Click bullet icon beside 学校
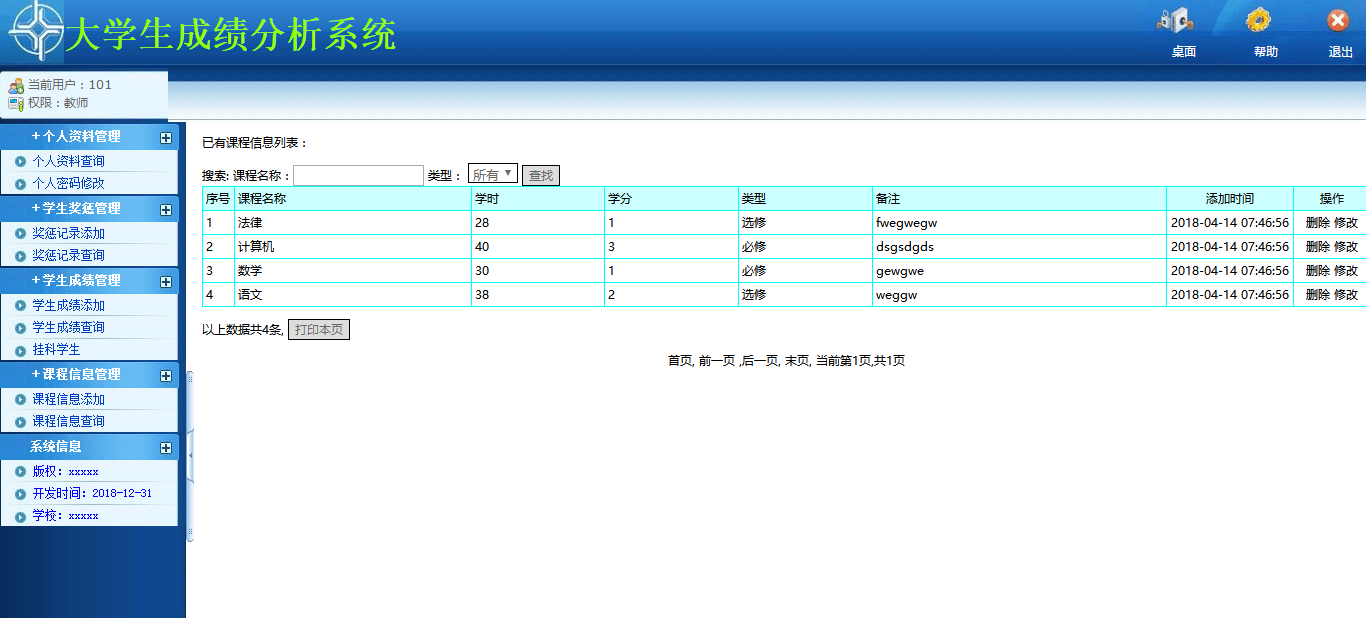The width and height of the screenshot is (1366, 618). (x=20, y=515)
